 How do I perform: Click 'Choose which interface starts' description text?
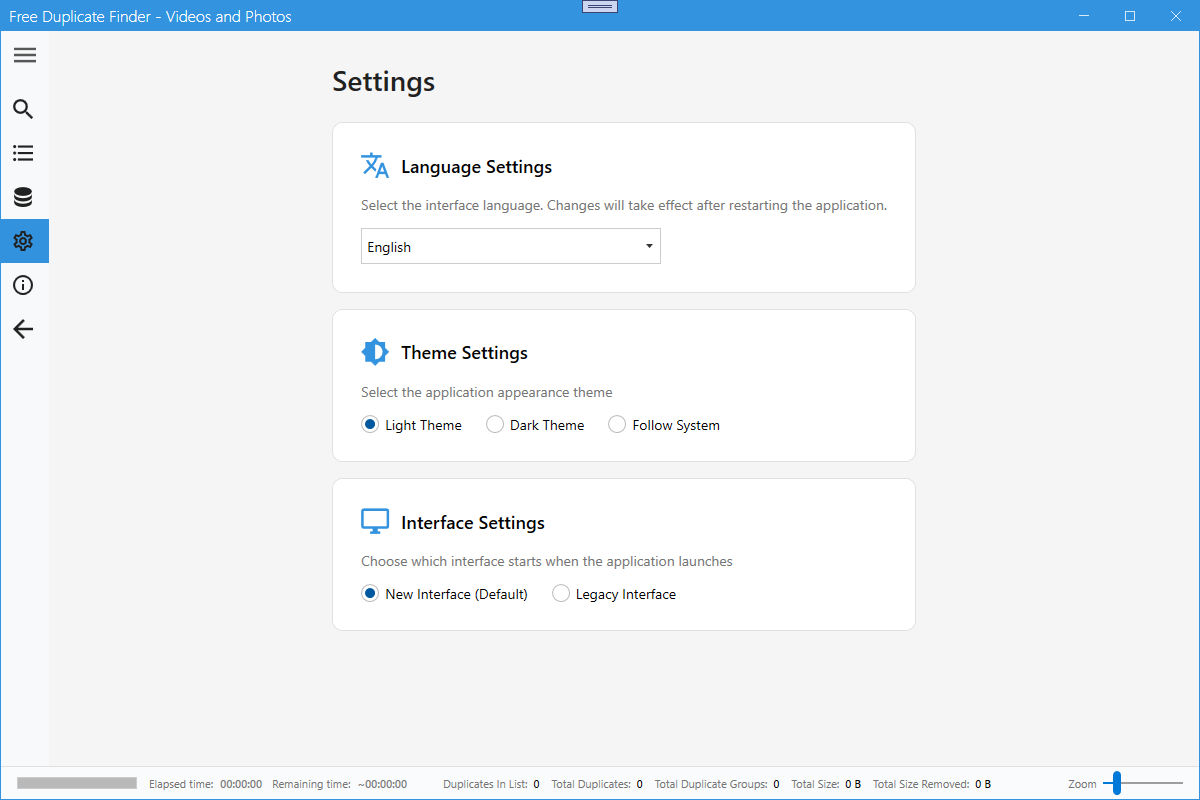(547, 562)
